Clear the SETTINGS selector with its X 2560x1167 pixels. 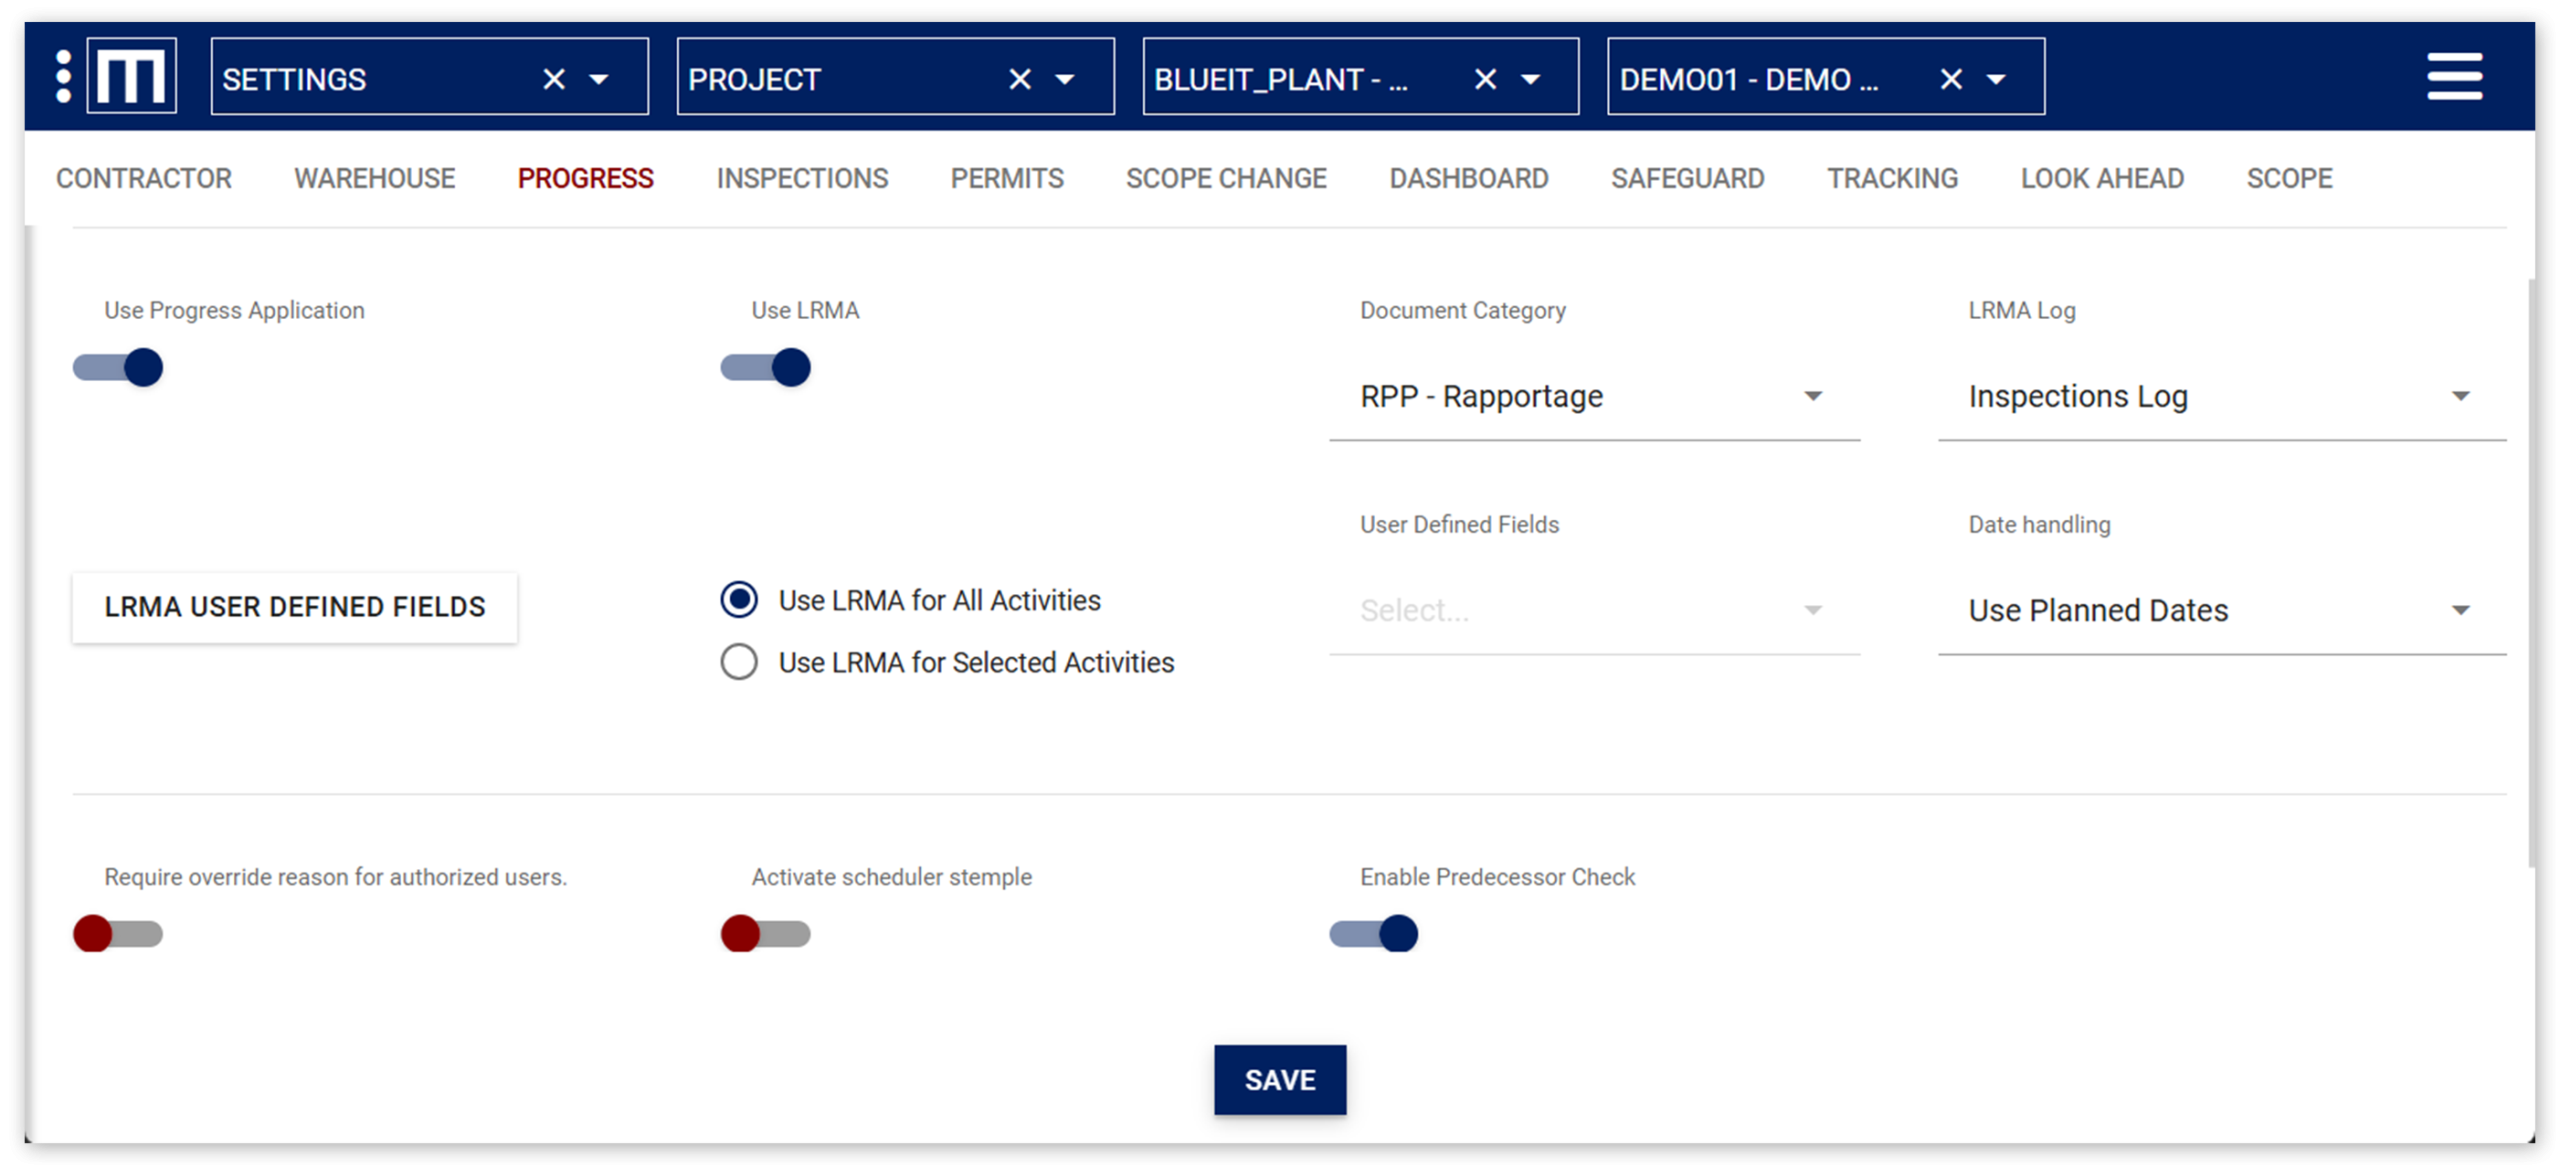coord(553,79)
